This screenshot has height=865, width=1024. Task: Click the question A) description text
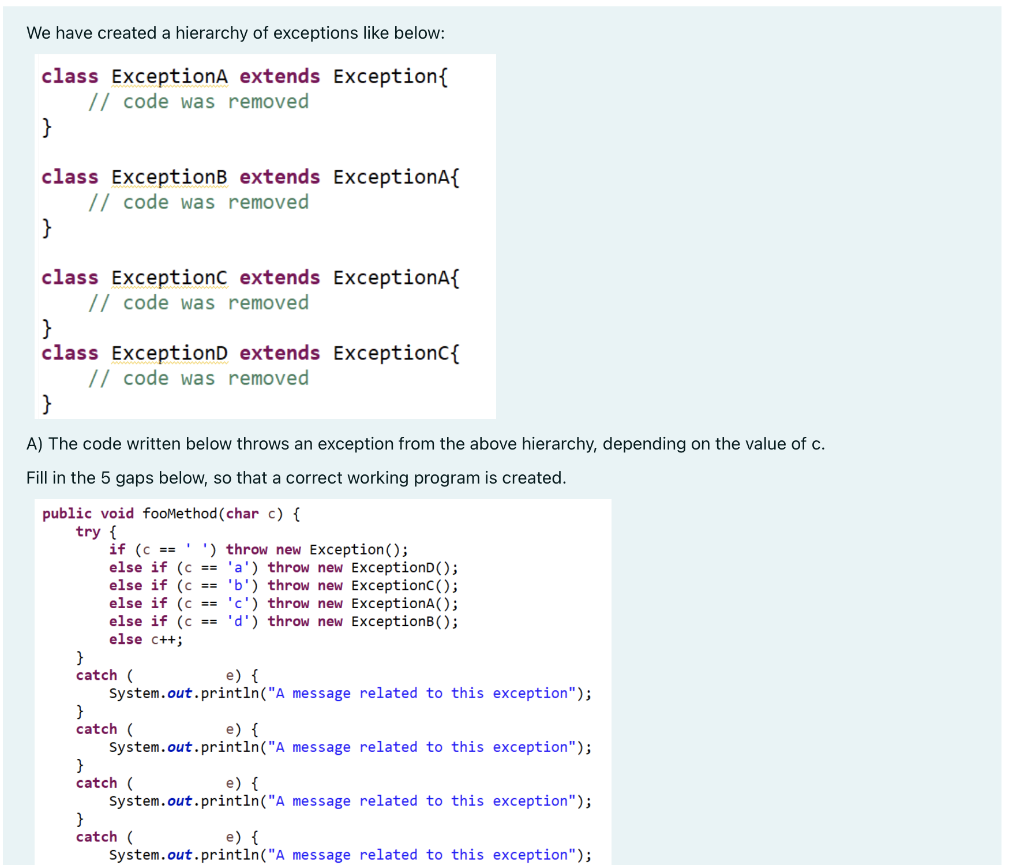point(424,443)
